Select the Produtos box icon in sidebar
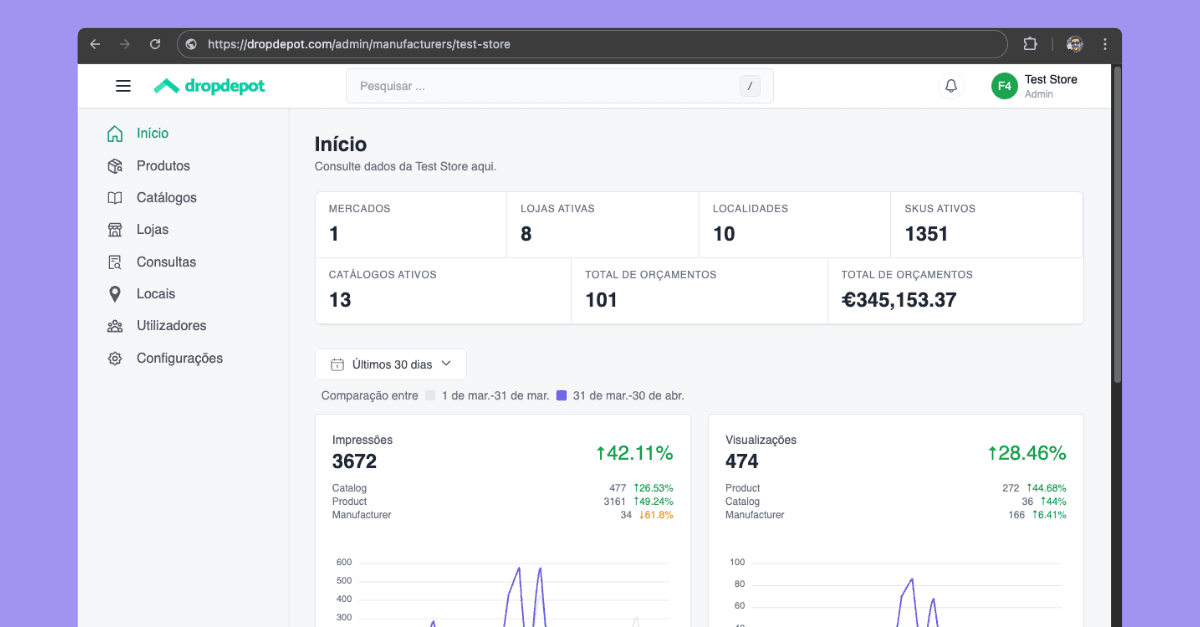 pos(115,165)
